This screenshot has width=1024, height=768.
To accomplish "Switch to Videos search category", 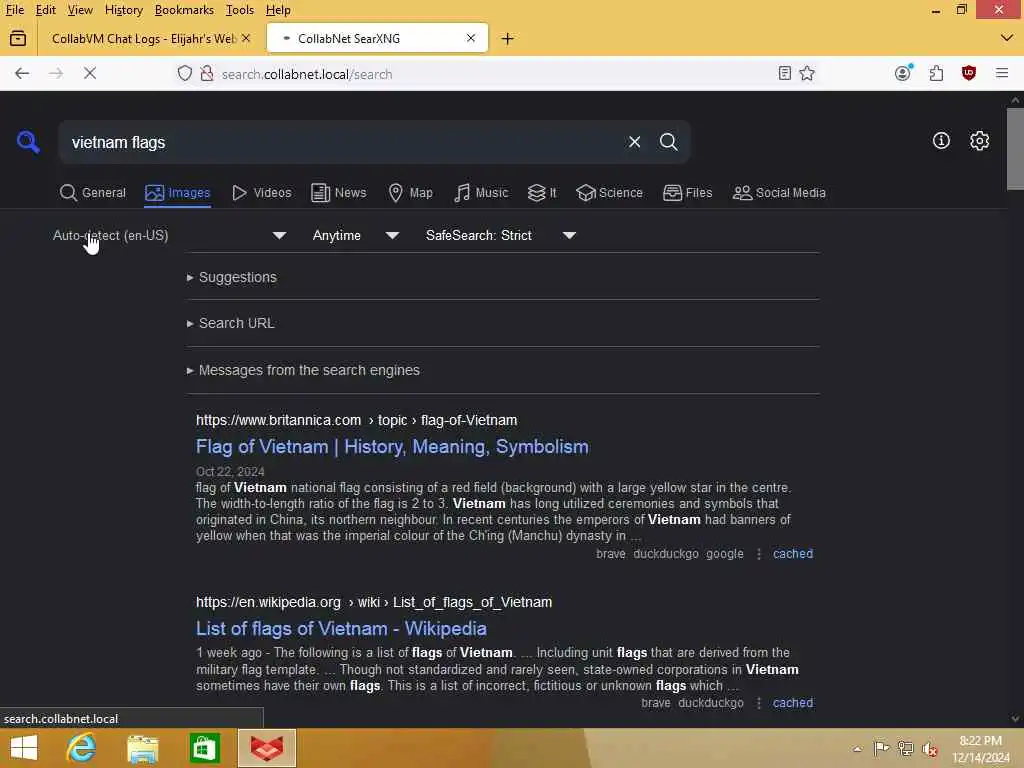I will point(261,193).
